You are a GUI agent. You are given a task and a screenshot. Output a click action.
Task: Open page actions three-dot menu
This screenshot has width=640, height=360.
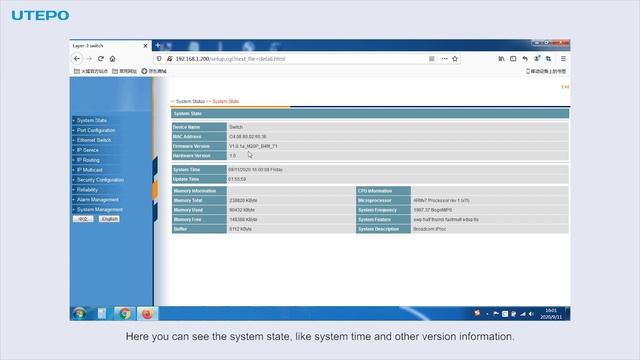click(x=444, y=59)
